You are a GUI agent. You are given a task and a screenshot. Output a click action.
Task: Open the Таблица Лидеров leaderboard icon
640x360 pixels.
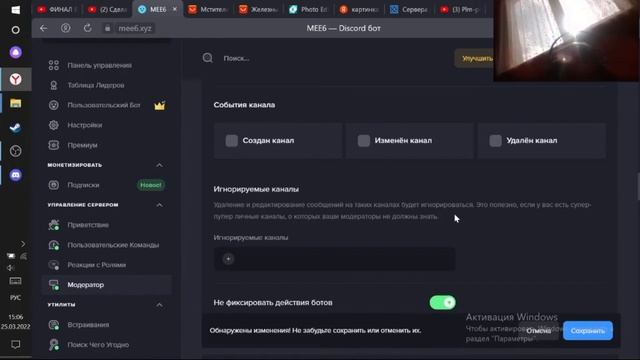click(x=53, y=85)
